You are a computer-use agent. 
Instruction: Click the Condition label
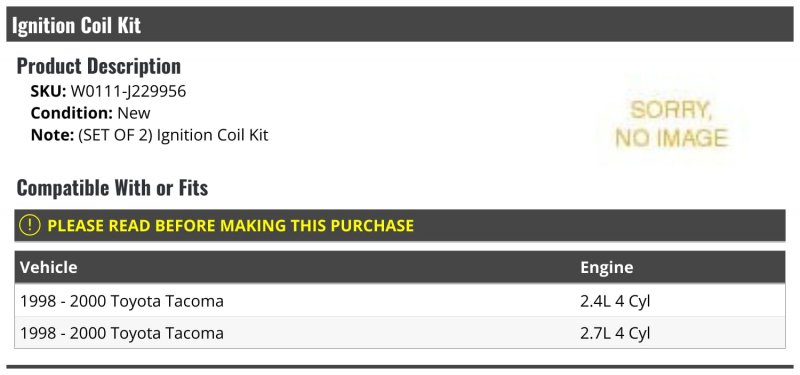pyautogui.click(x=71, y=113)
